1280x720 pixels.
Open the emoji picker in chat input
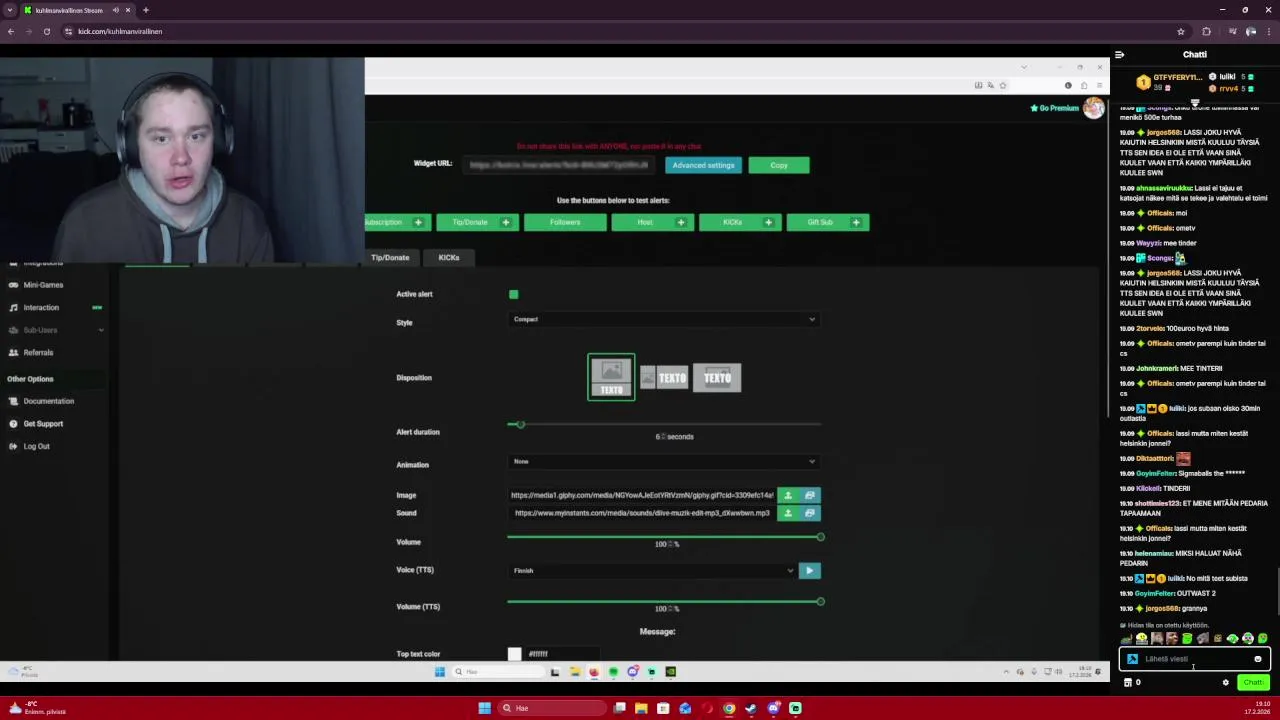click(x=1258, y=659)
